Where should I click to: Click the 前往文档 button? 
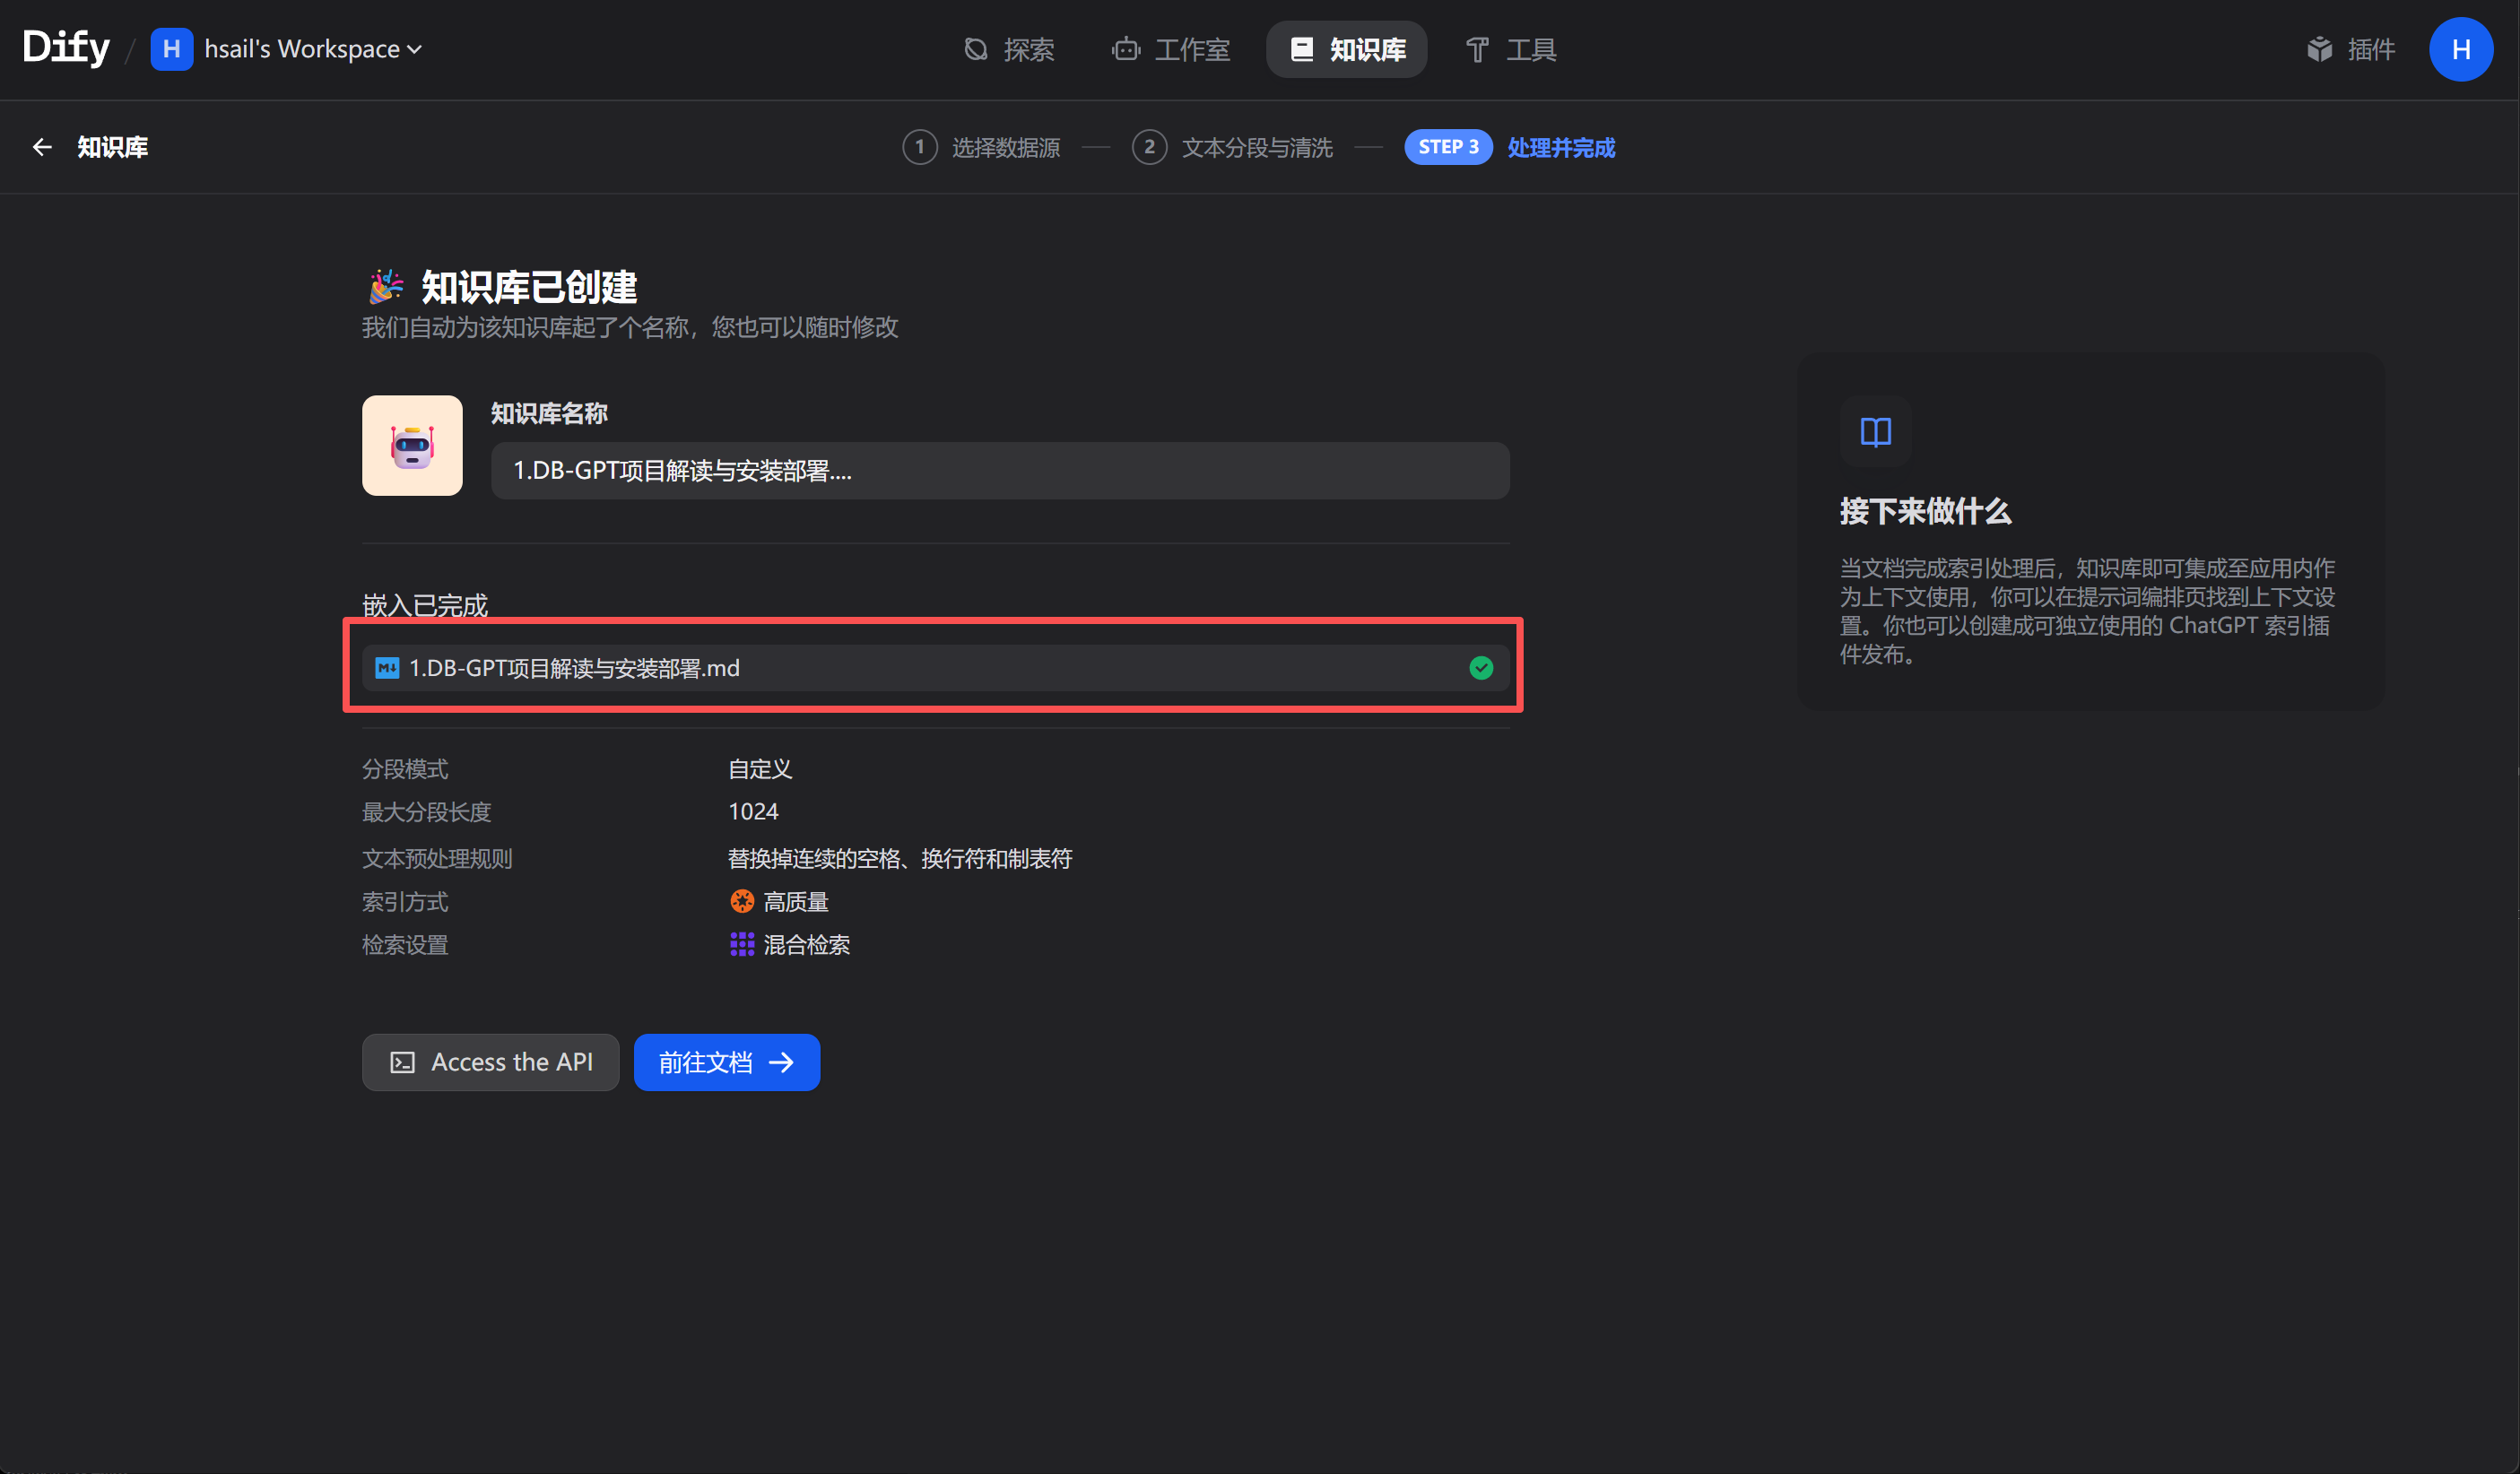[727, 1062]
